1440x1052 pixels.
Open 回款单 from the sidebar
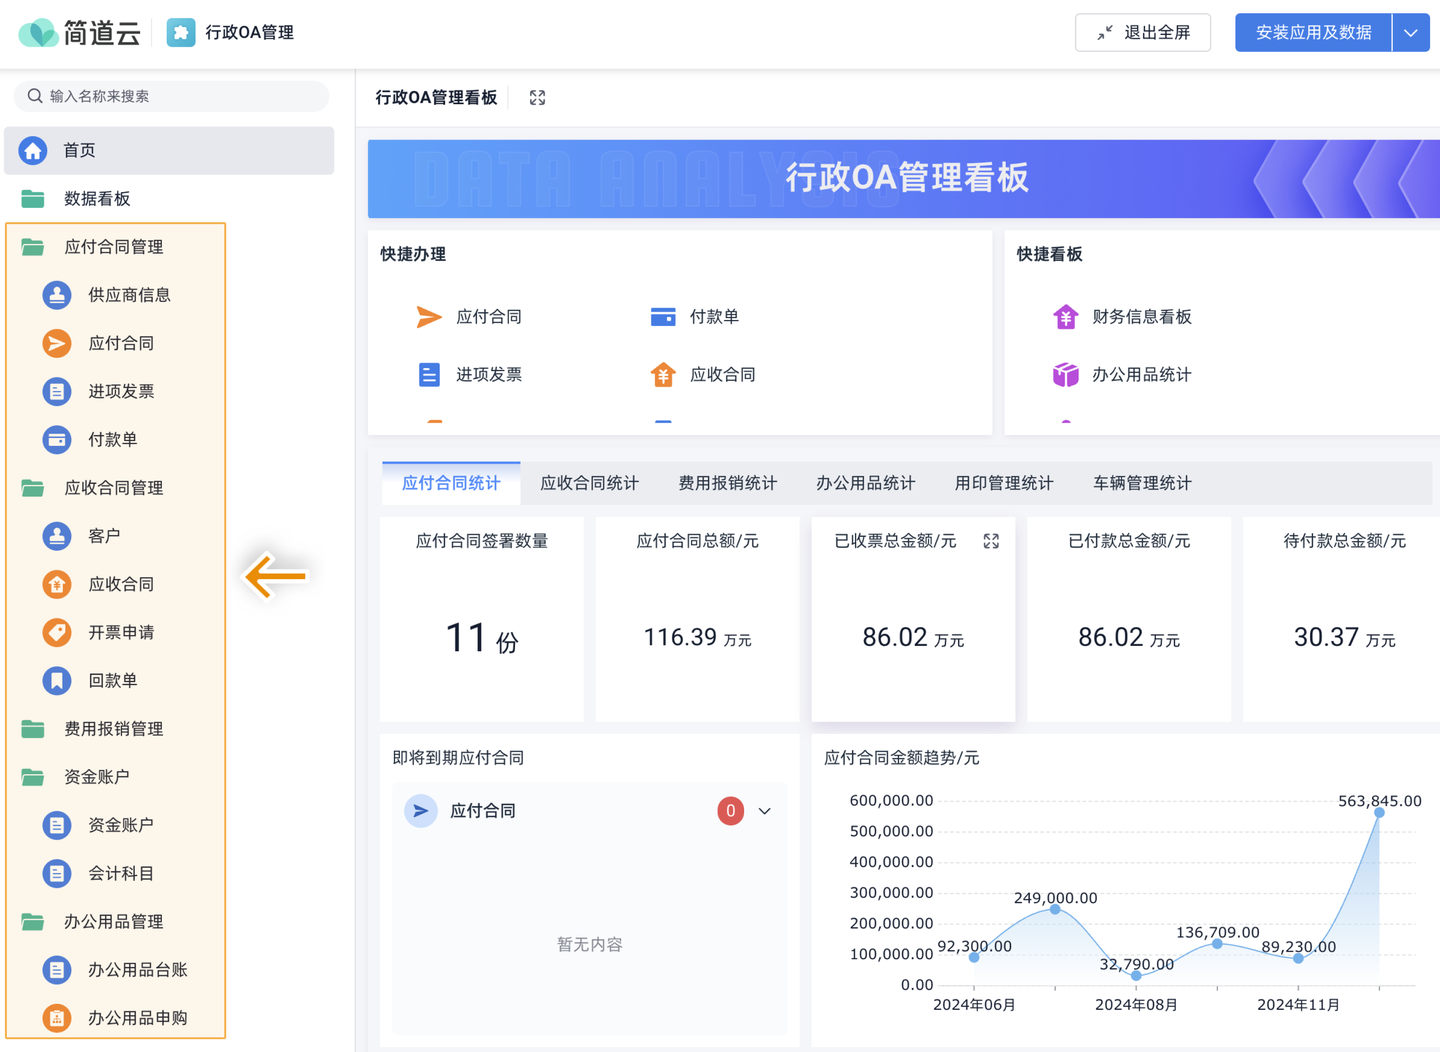coord(113,680)
